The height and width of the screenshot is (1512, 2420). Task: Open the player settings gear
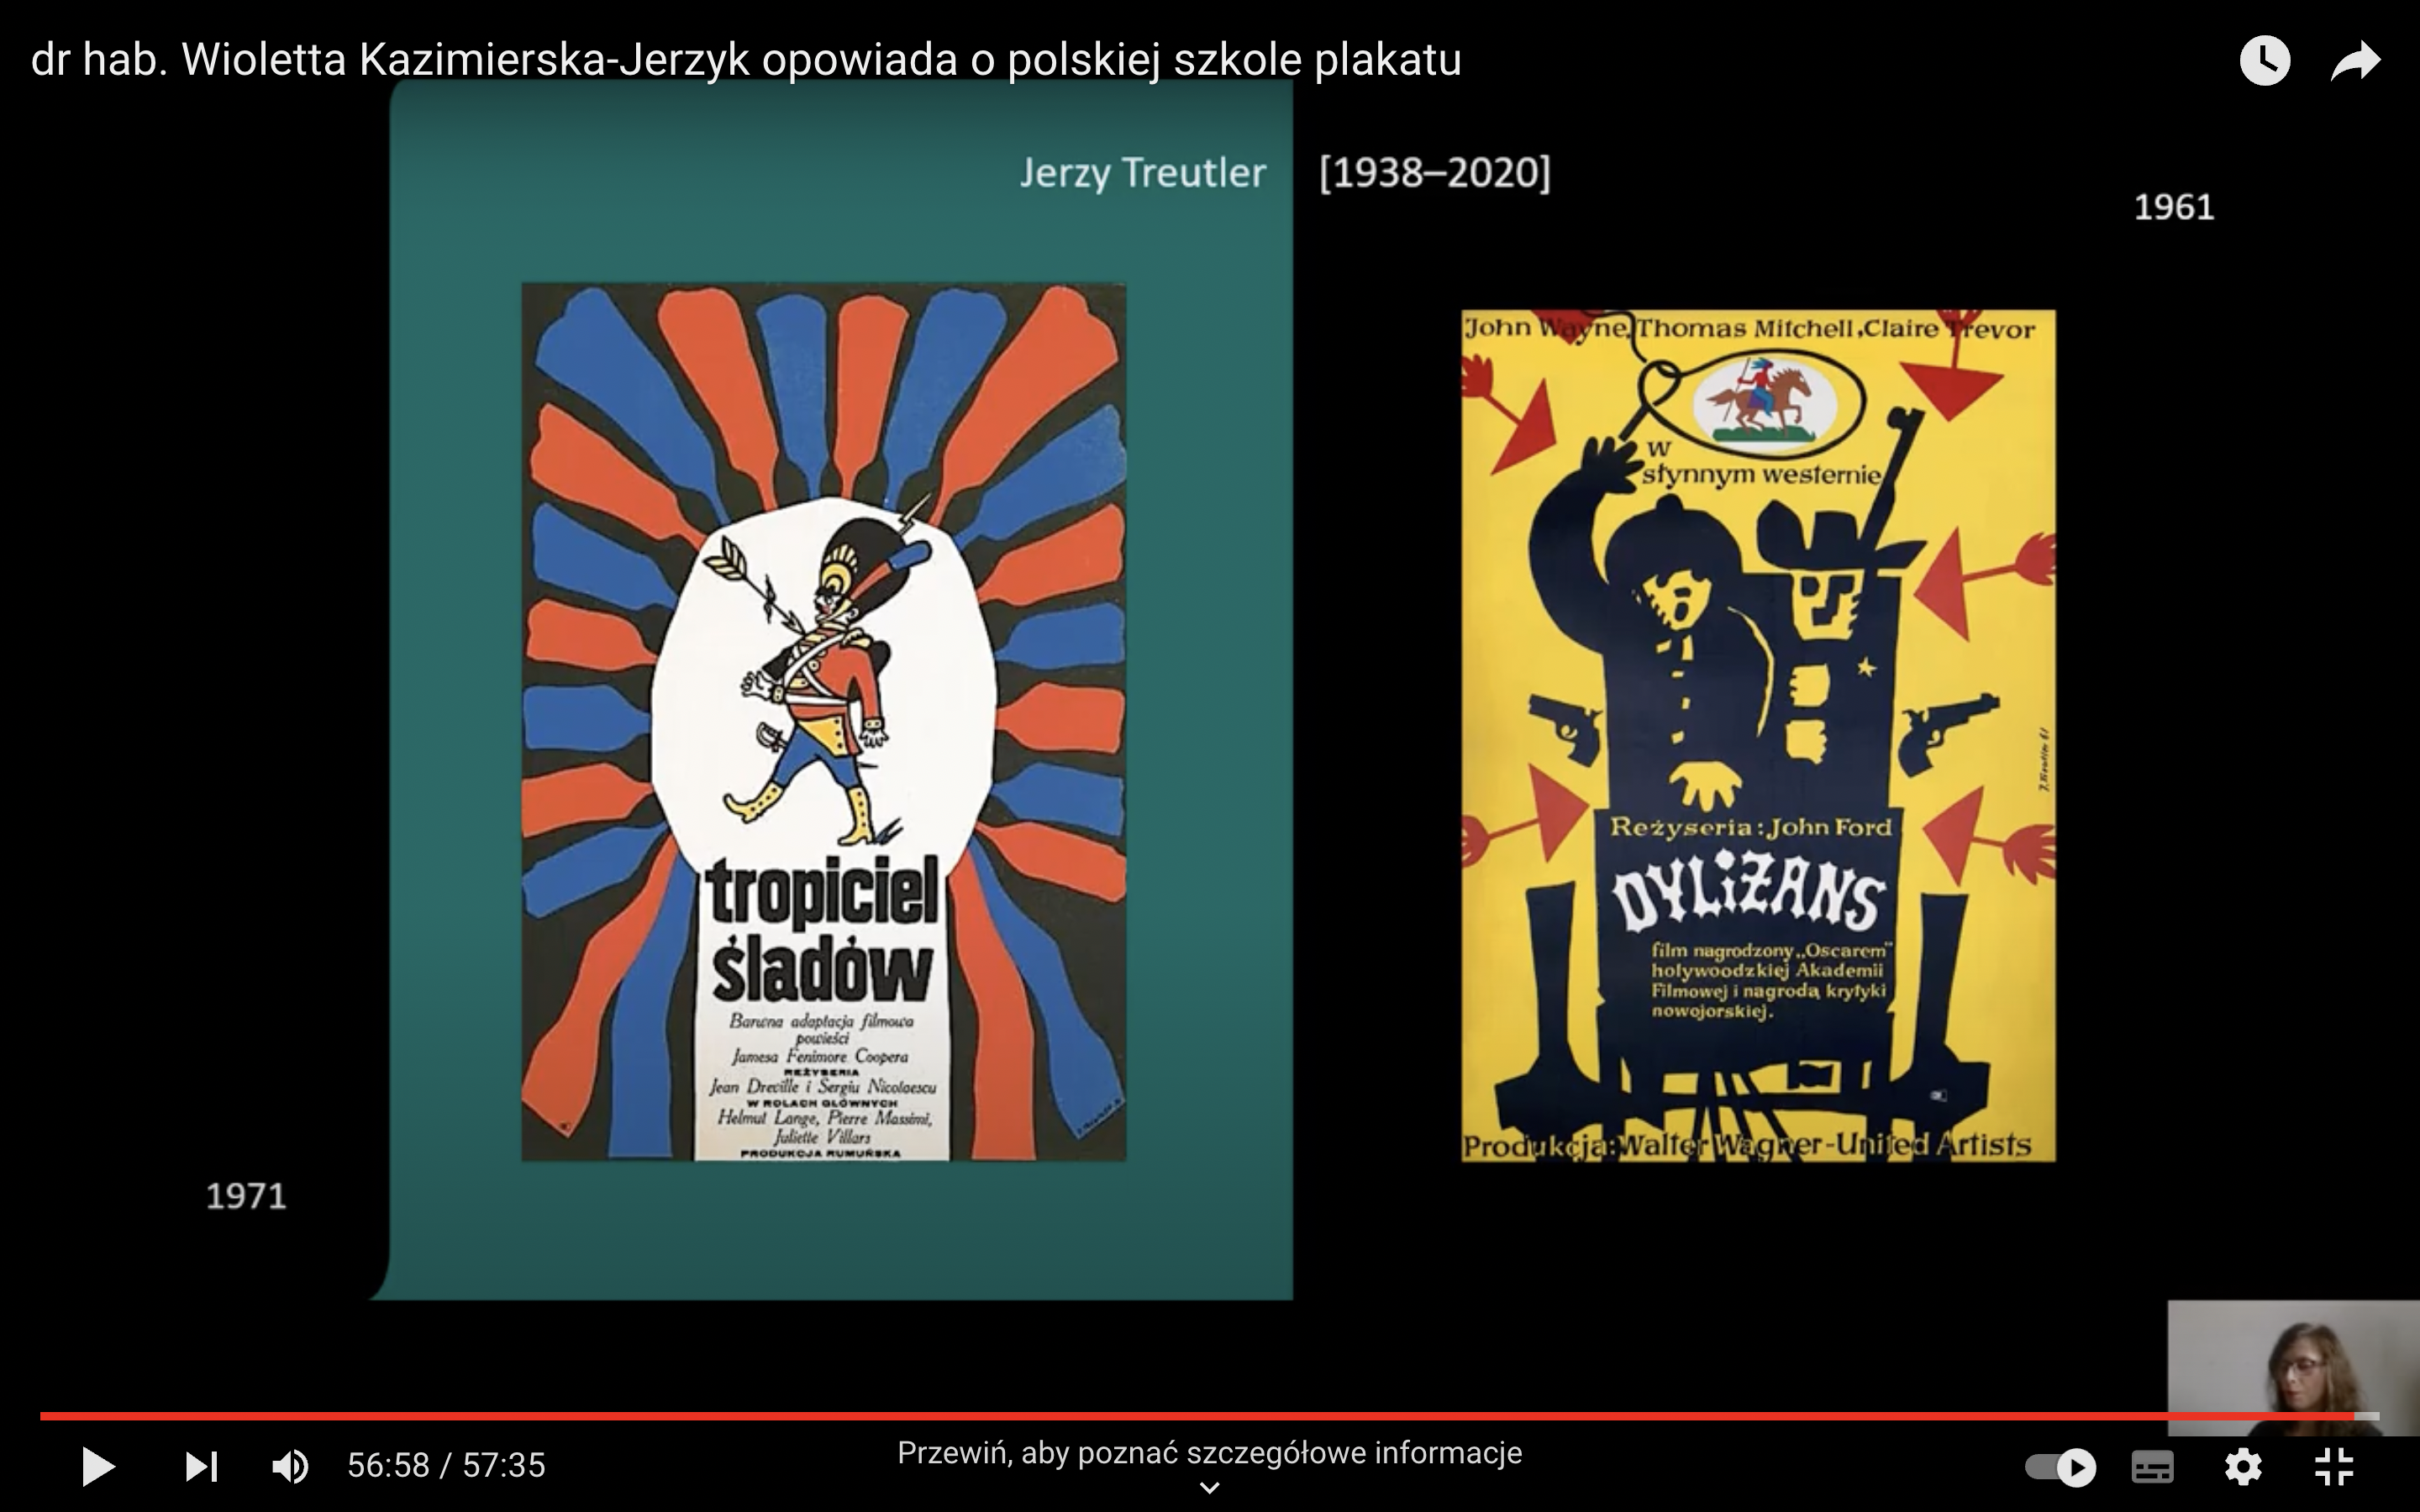2243,1467
